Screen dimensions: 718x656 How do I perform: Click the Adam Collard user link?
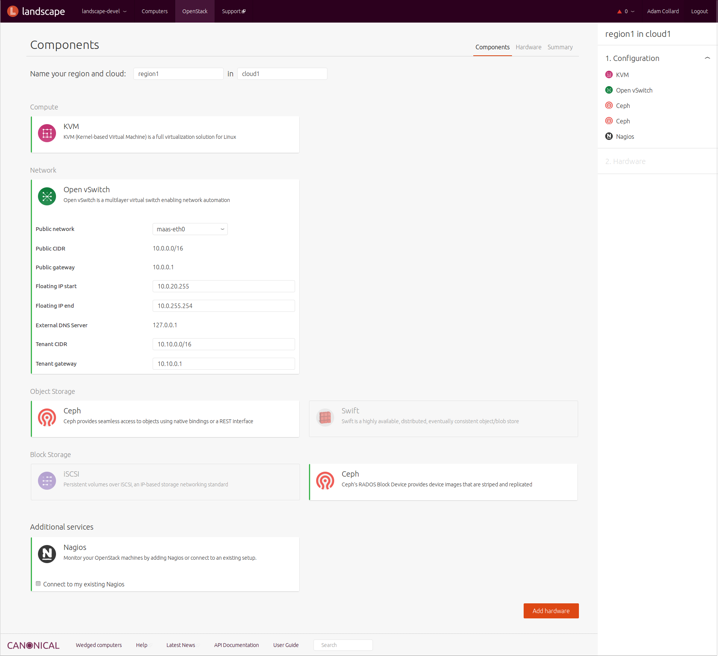click(663, 11)
